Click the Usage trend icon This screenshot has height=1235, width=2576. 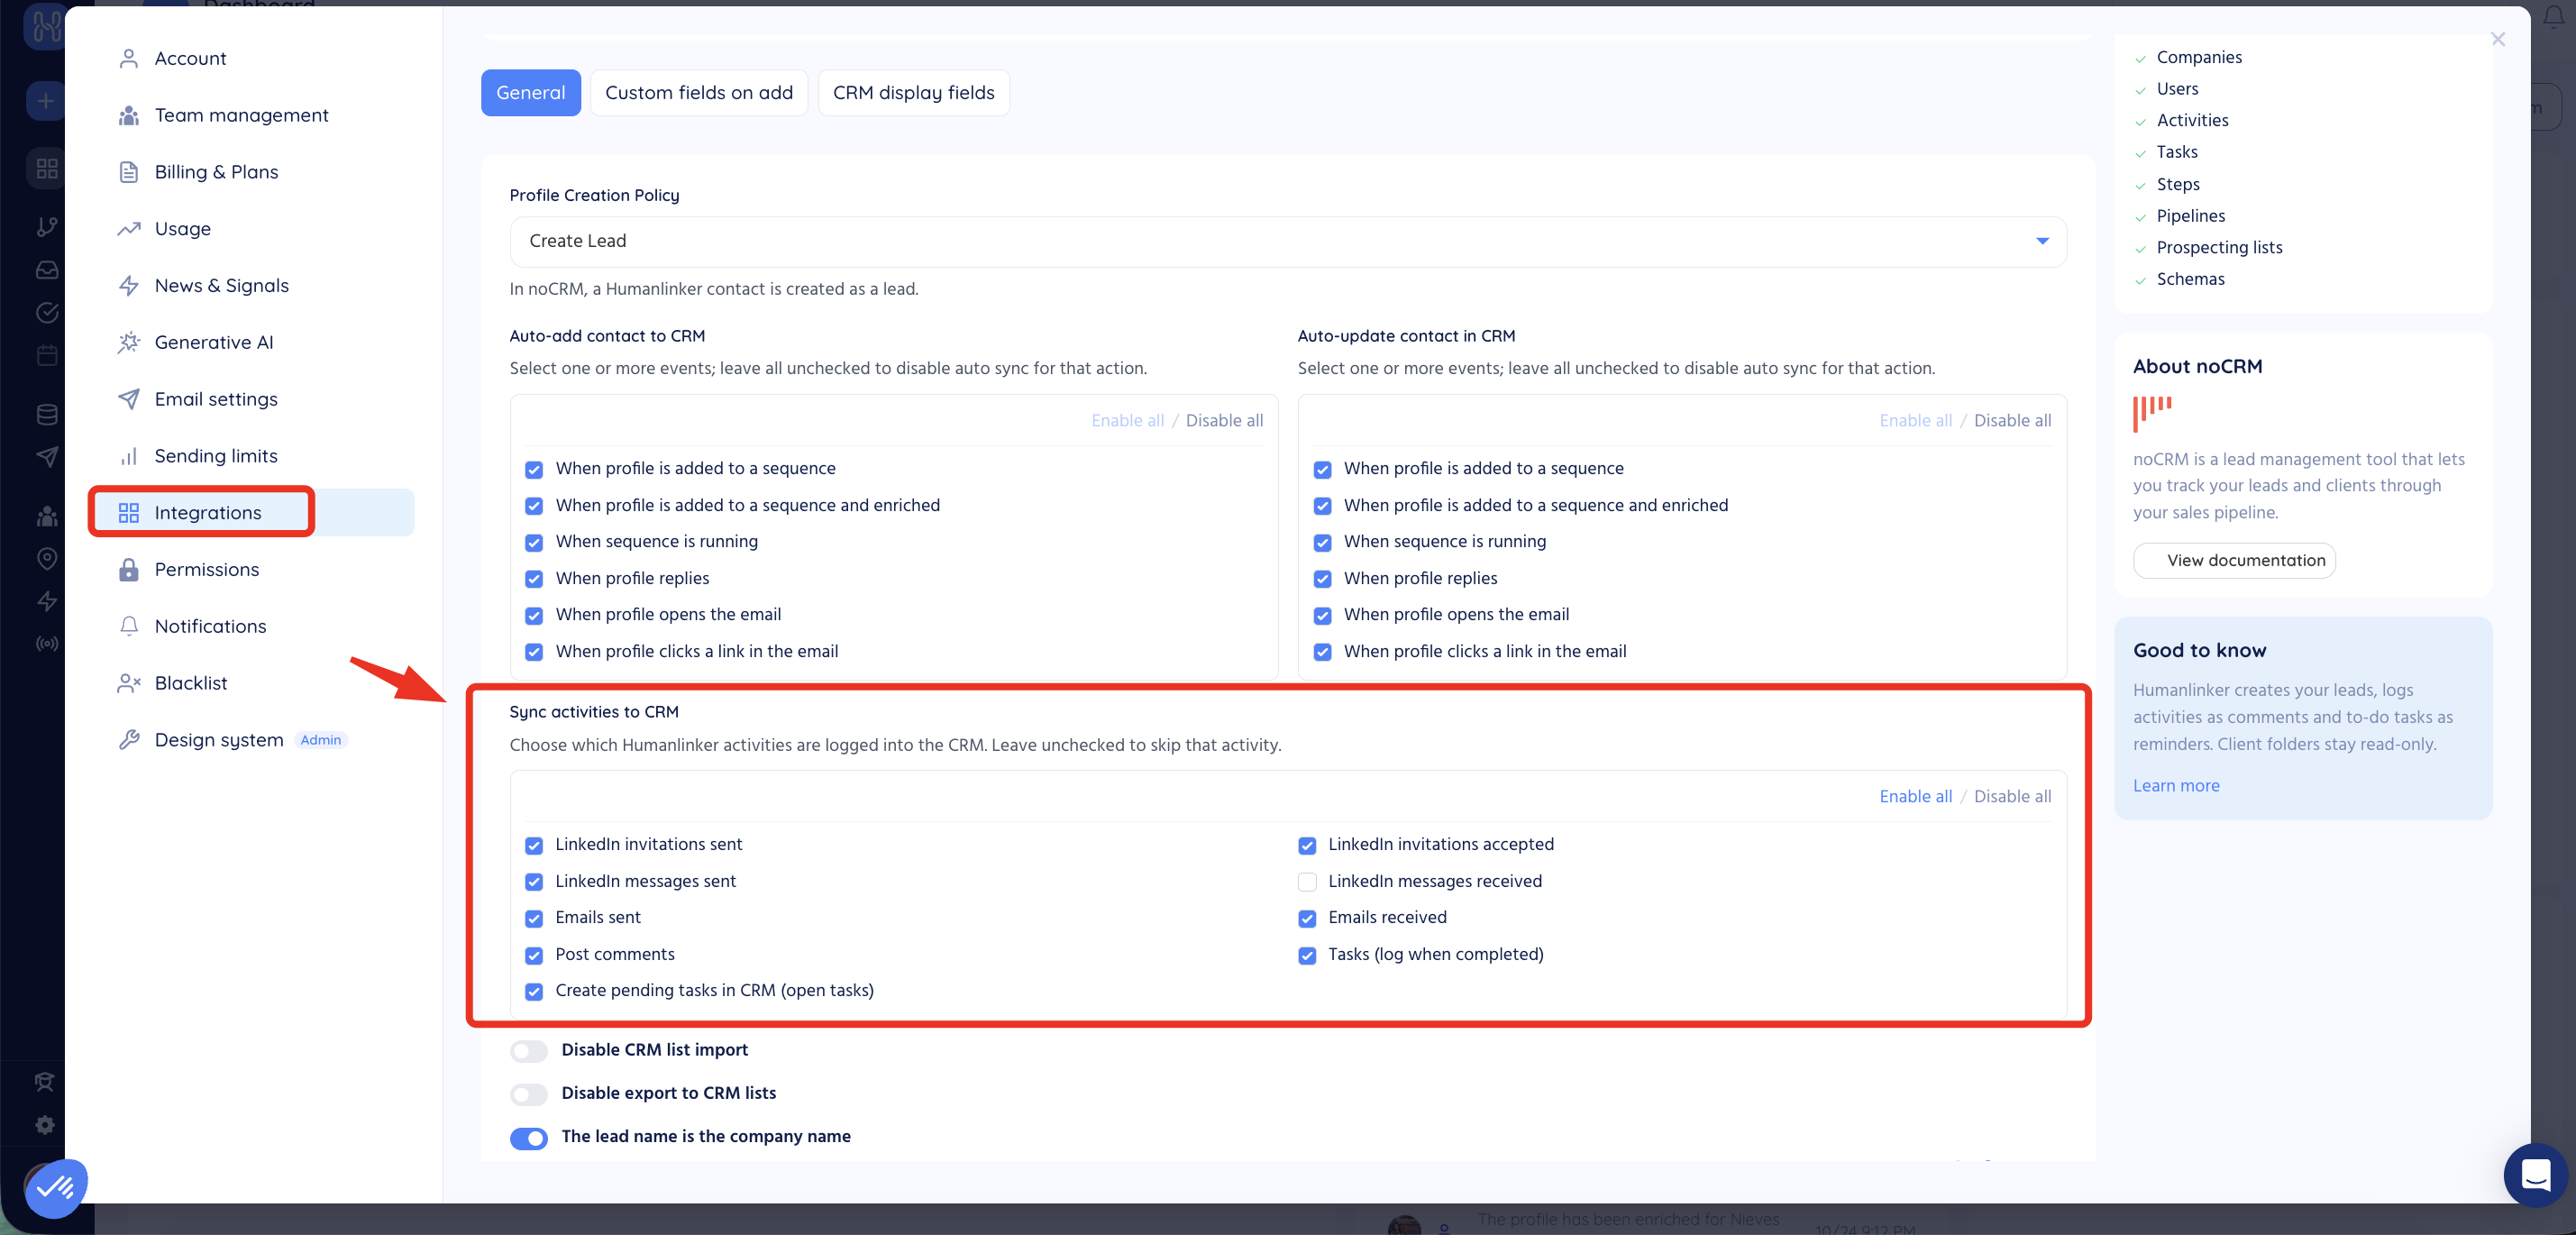click(128, 229)
